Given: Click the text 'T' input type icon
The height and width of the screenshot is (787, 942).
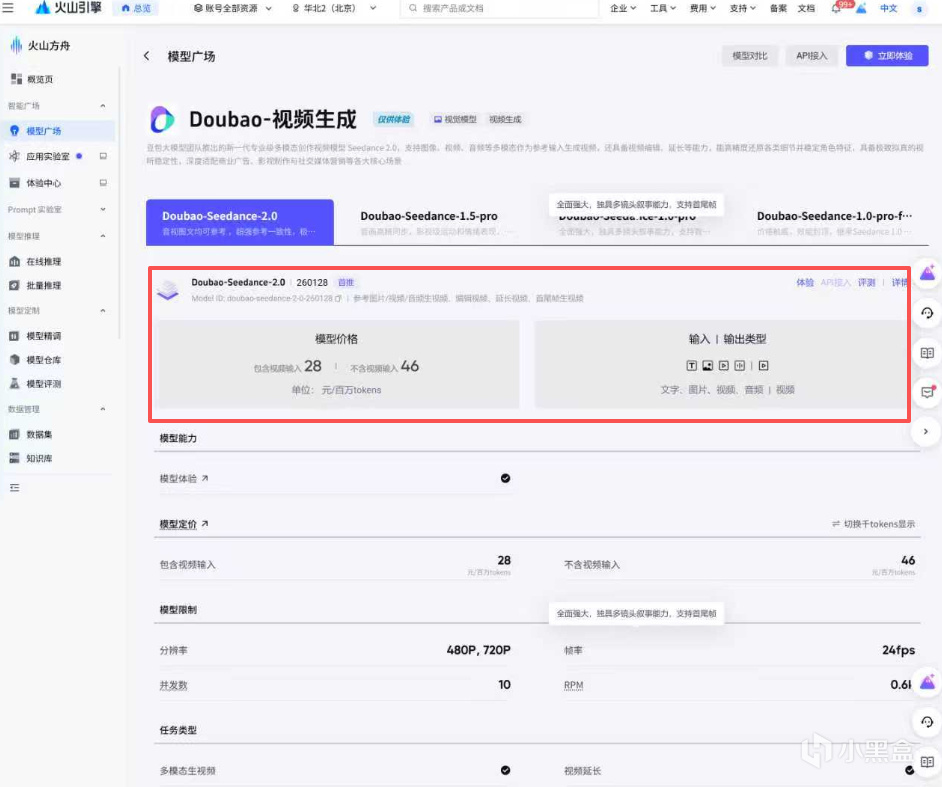Looking at the screenshot, I should point(691,365).
